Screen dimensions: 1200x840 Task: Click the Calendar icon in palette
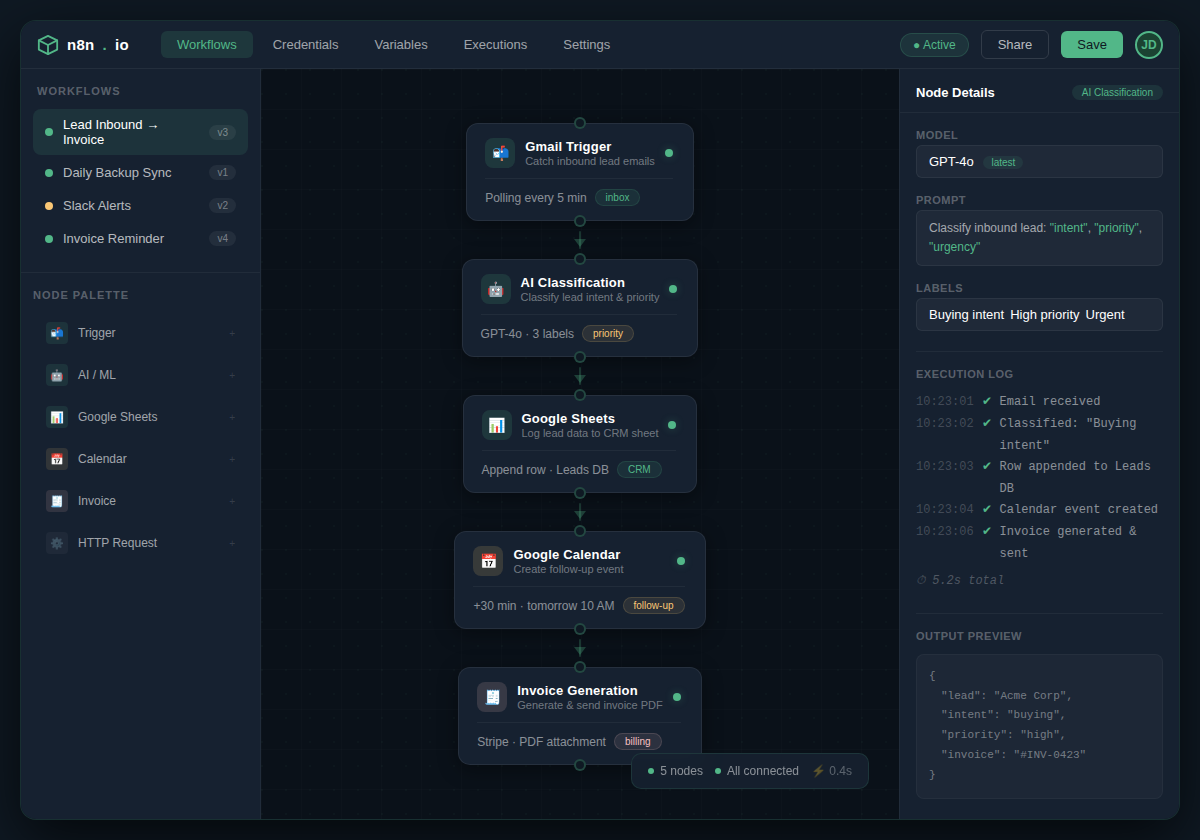click(x=57, y=459)
